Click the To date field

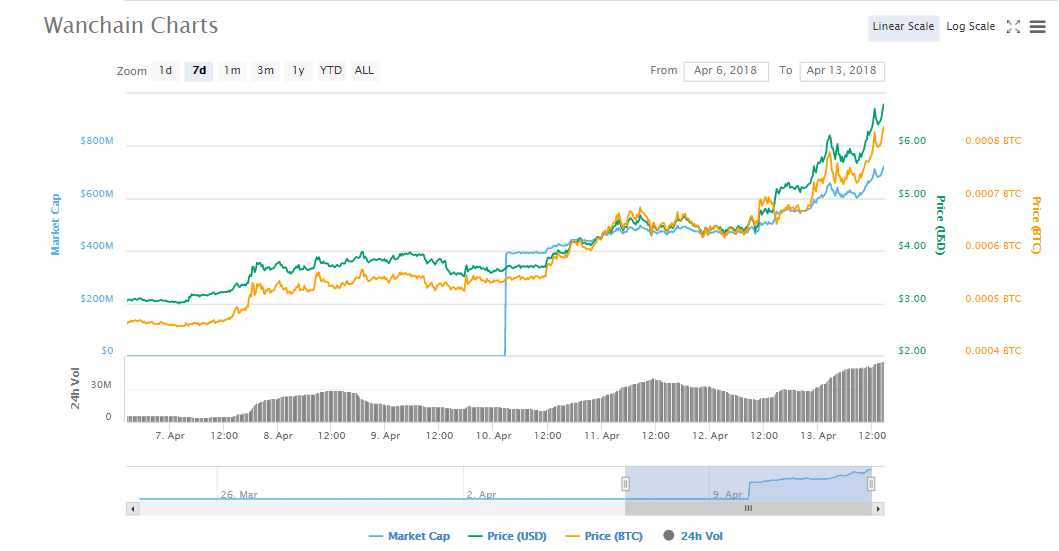point(841,71)
